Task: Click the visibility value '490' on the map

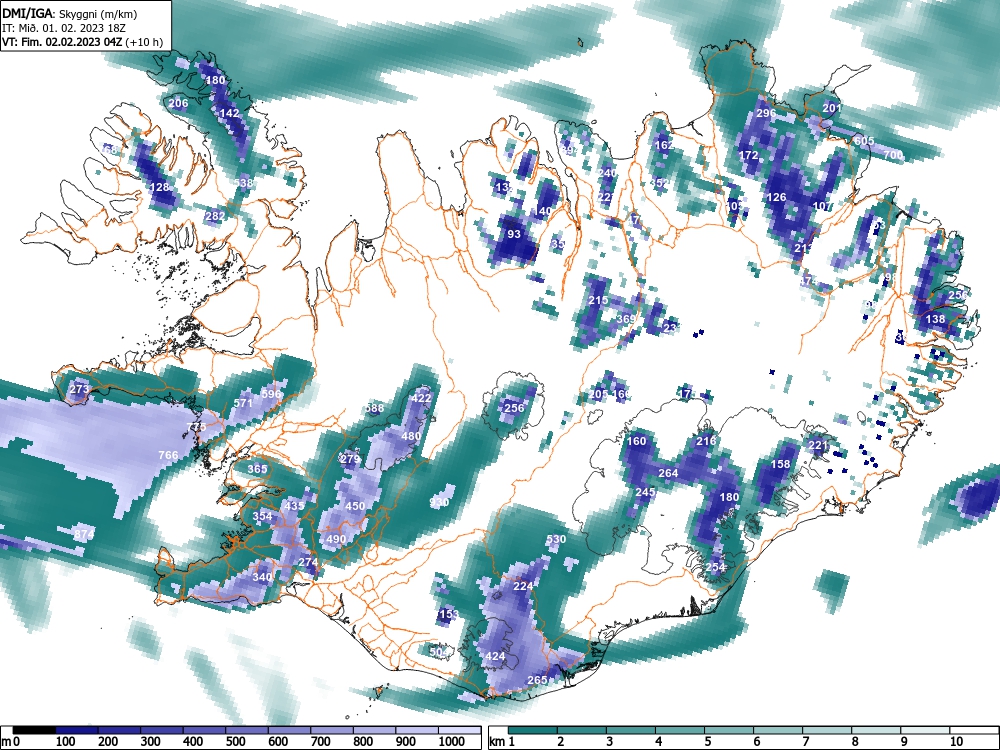Action: (336, 539)
